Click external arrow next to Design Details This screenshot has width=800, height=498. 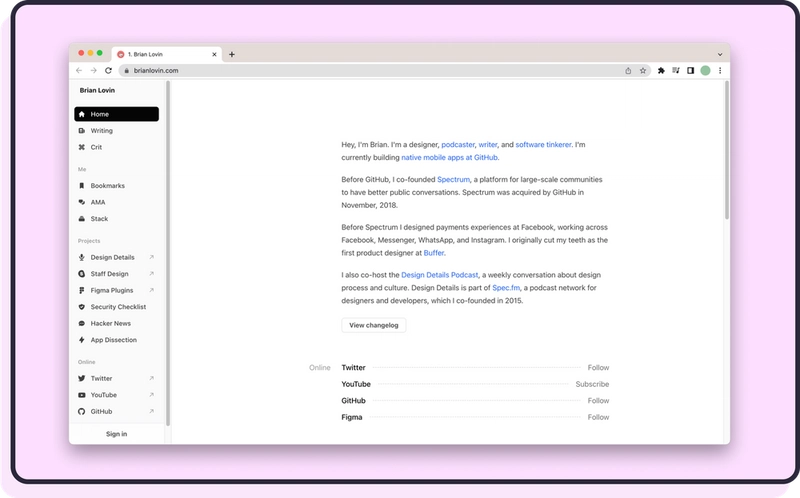pos(152,257)
